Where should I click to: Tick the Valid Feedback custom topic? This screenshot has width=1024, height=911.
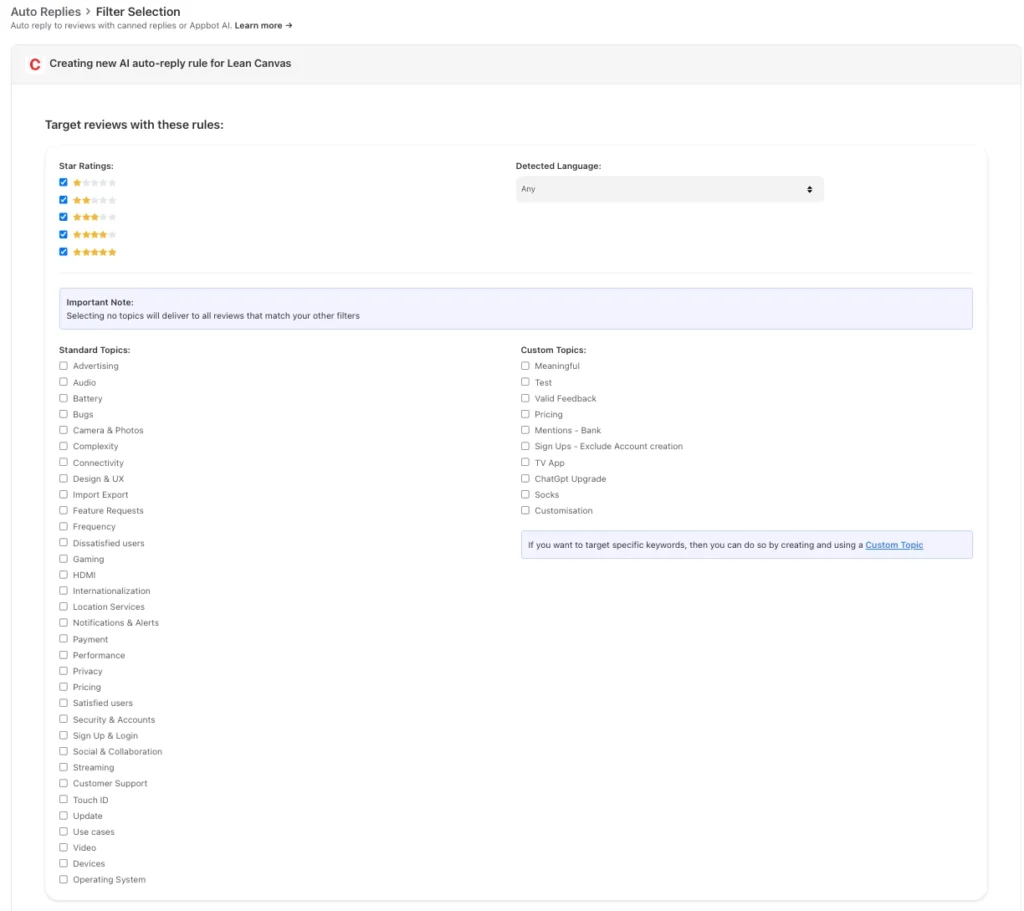coord(526,398)
